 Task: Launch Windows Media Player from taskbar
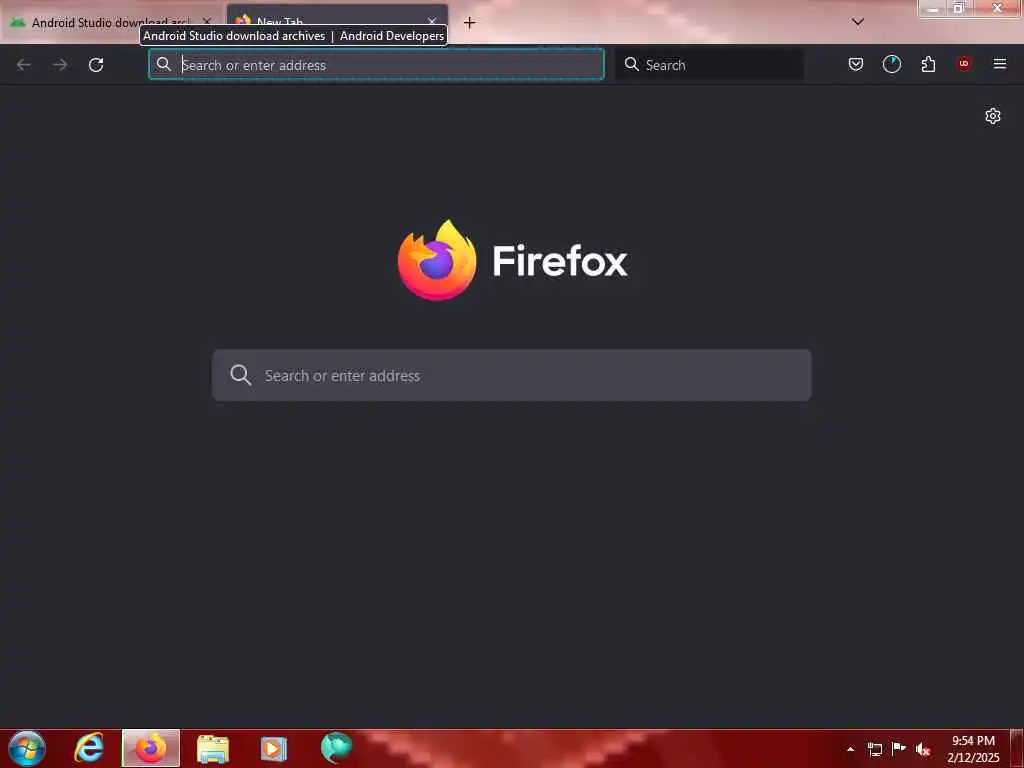coord(274,748)
